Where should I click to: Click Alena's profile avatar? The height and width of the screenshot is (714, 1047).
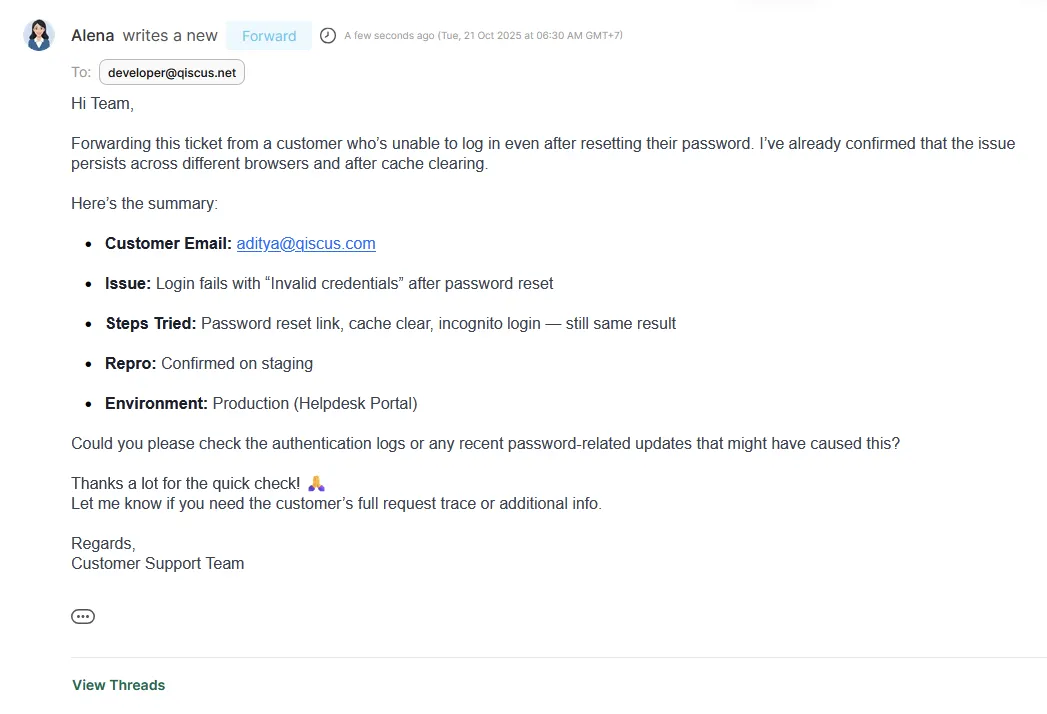(39, 35)
